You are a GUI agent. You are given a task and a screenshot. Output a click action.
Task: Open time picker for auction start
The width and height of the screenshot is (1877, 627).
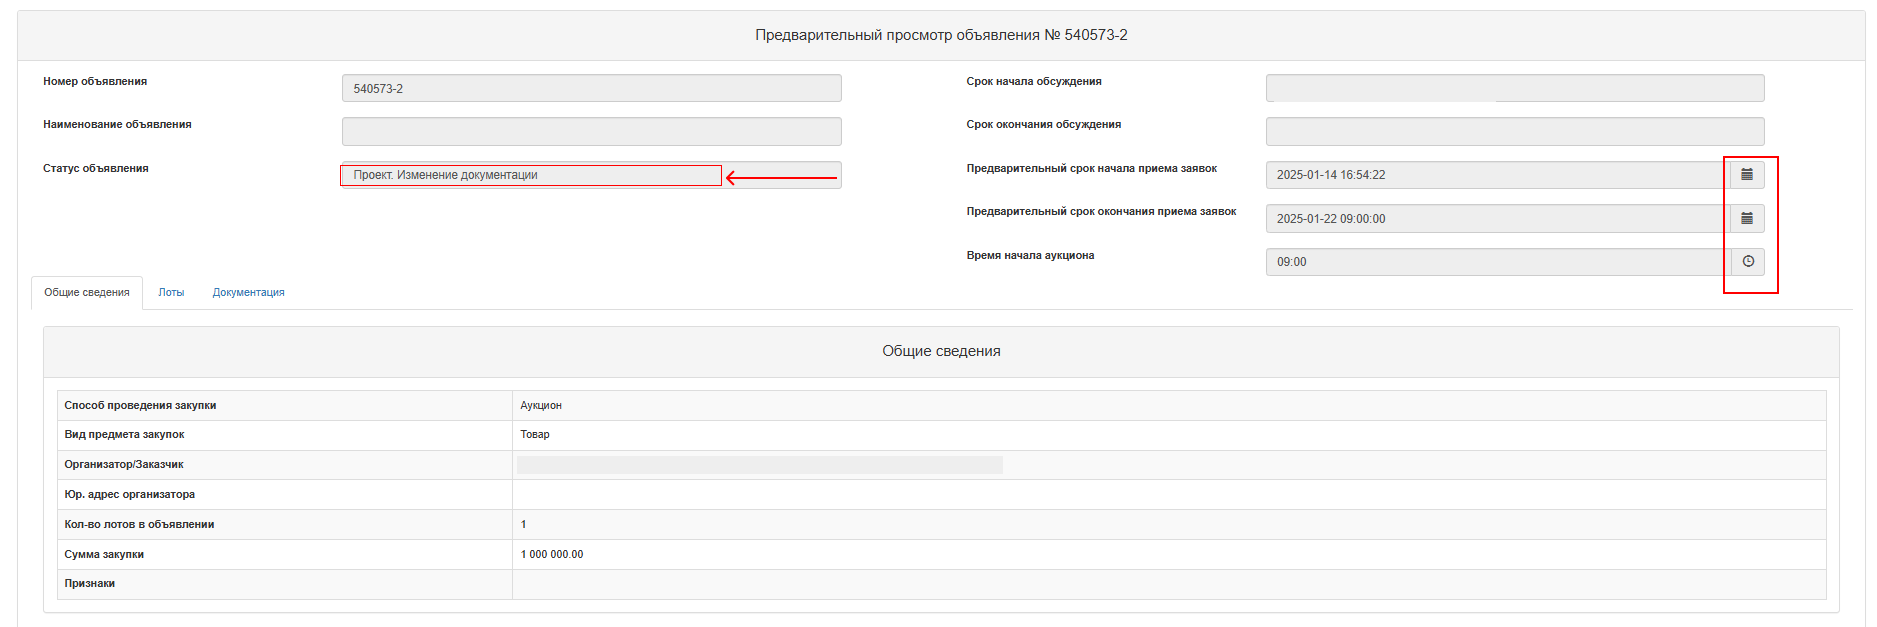[1747, 262]
